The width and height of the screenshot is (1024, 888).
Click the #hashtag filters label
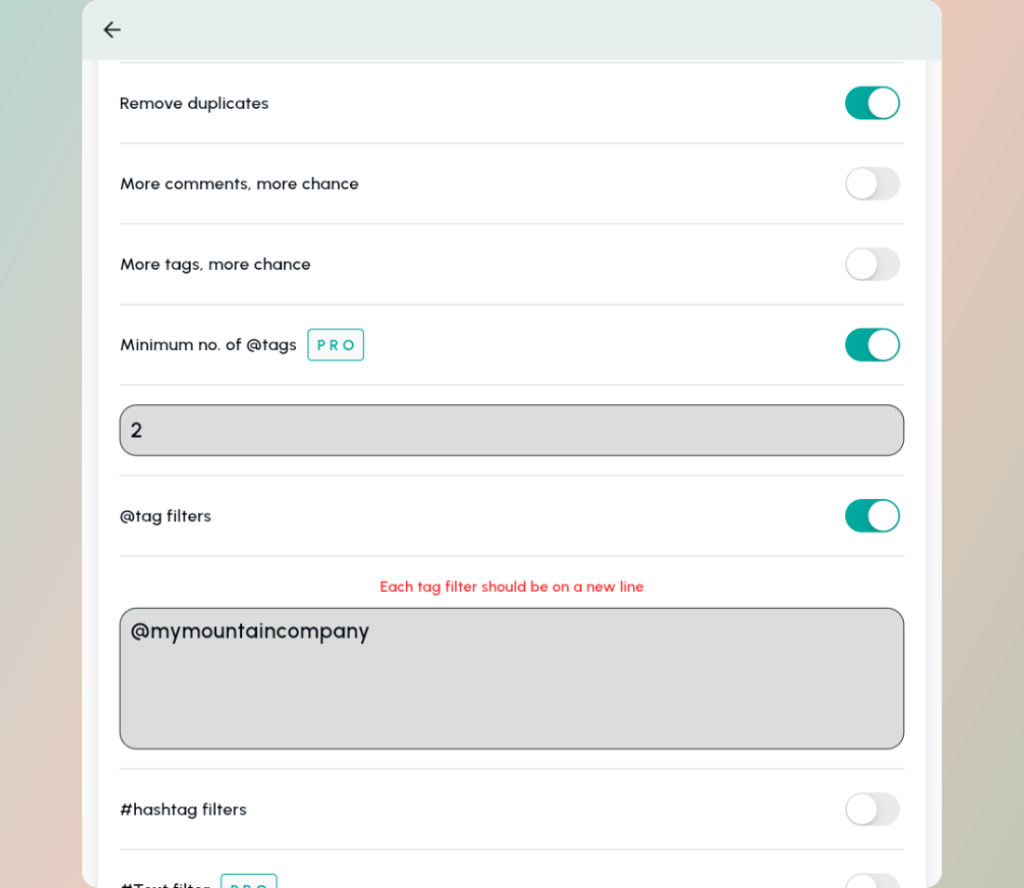183,810
